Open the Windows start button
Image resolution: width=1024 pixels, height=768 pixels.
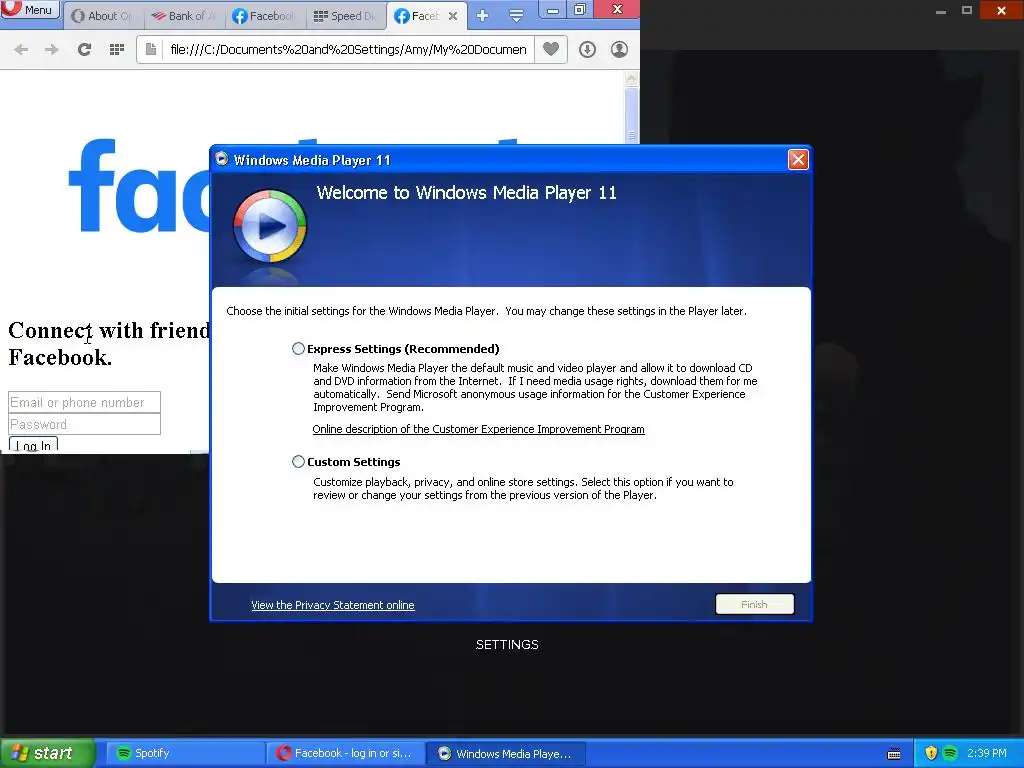coord(46,753)
